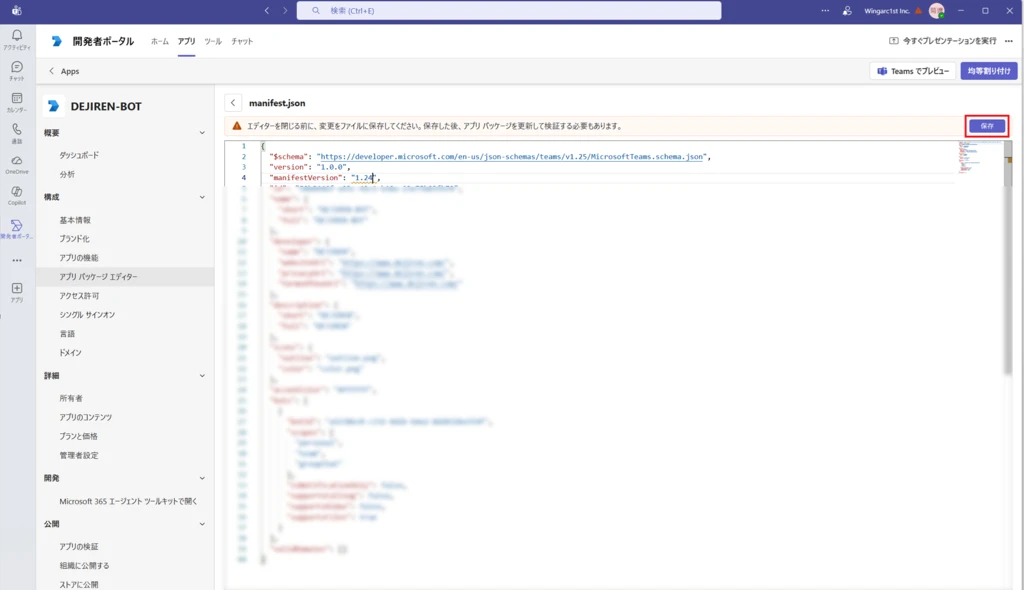Click the back arrow next to manifest.json

pyautogui.click(x=233, y=103)
